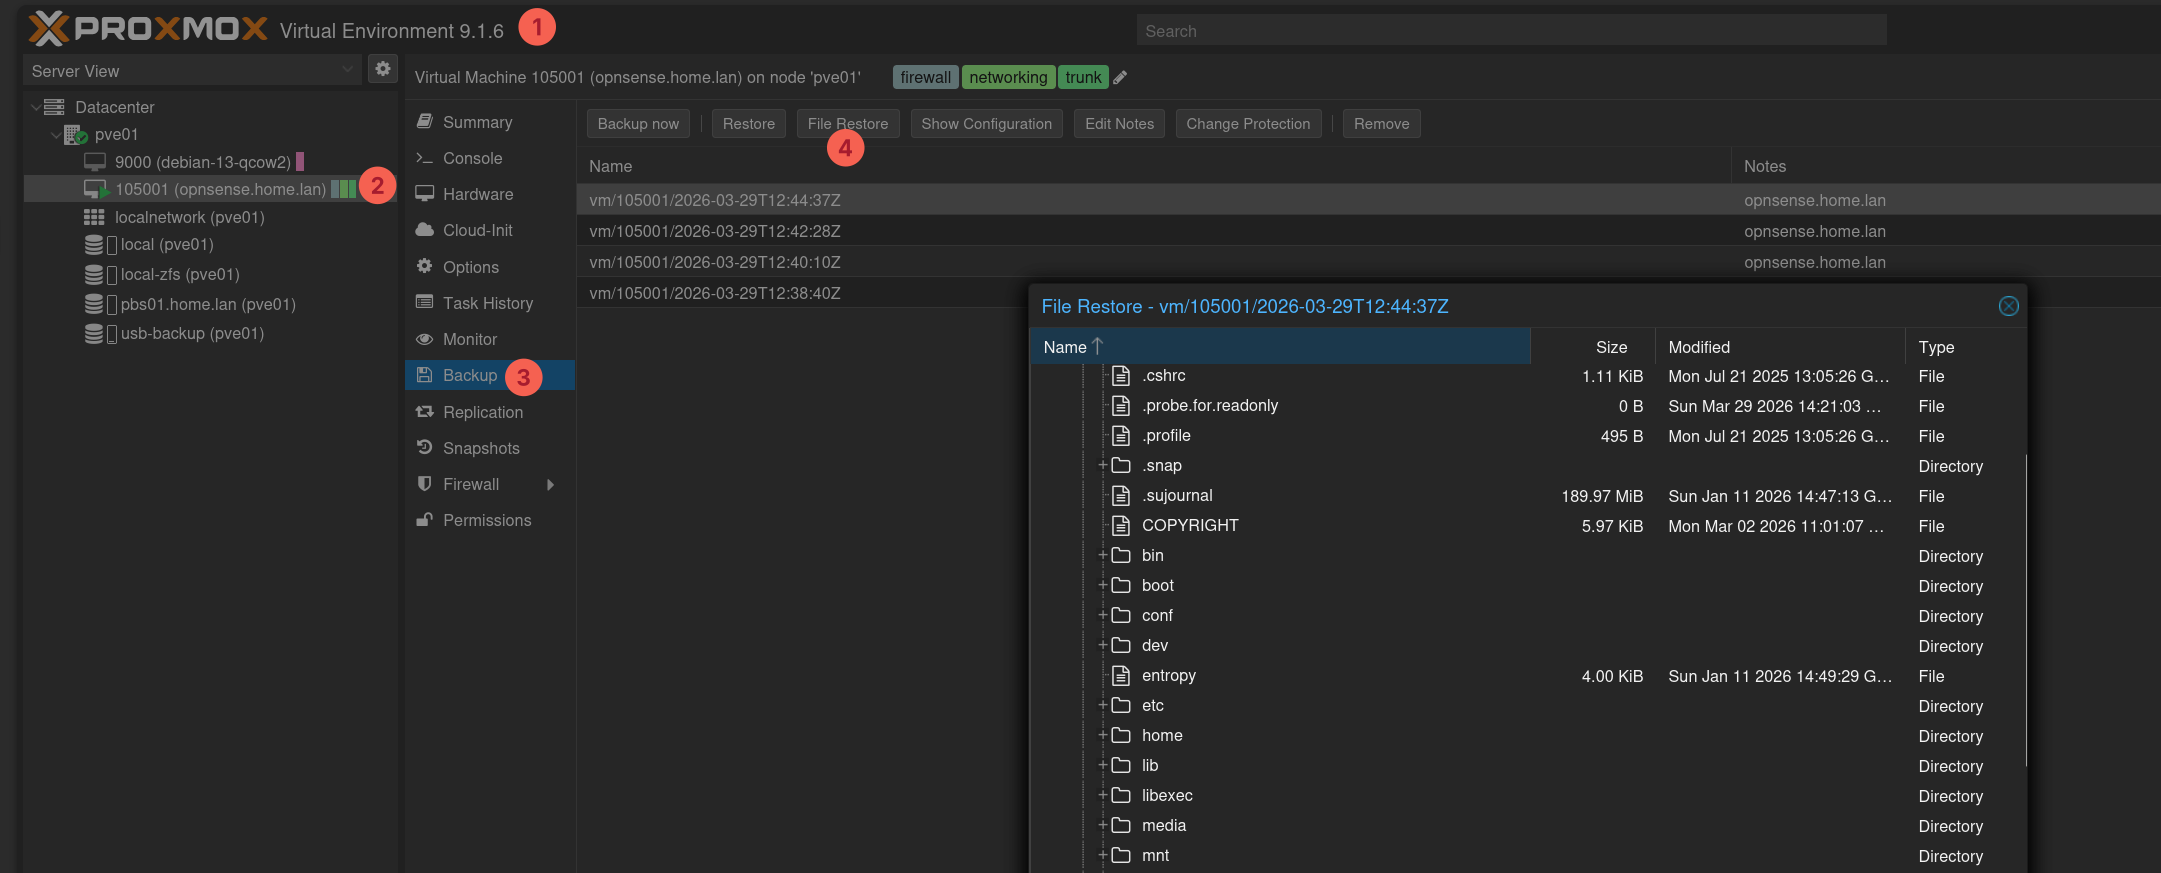Select the pbs01.home.lan storage icon
Viewport: 2161px width, 873px height.
(94, 304)
